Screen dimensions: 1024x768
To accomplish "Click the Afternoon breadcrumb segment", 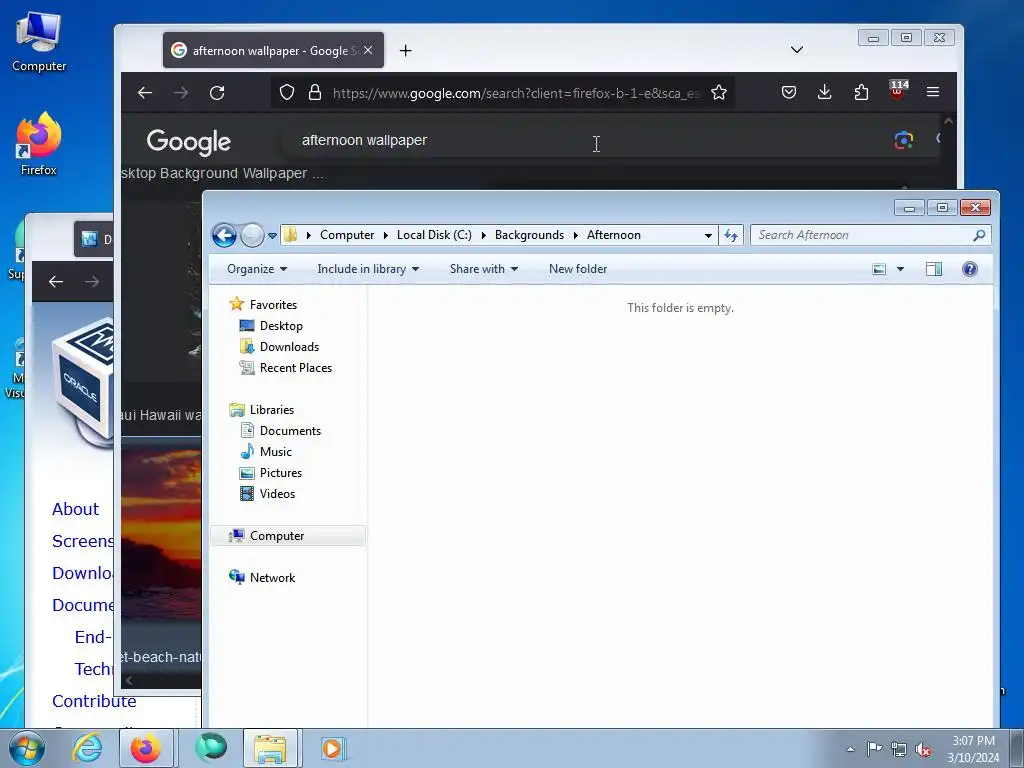I will [614, 235].
